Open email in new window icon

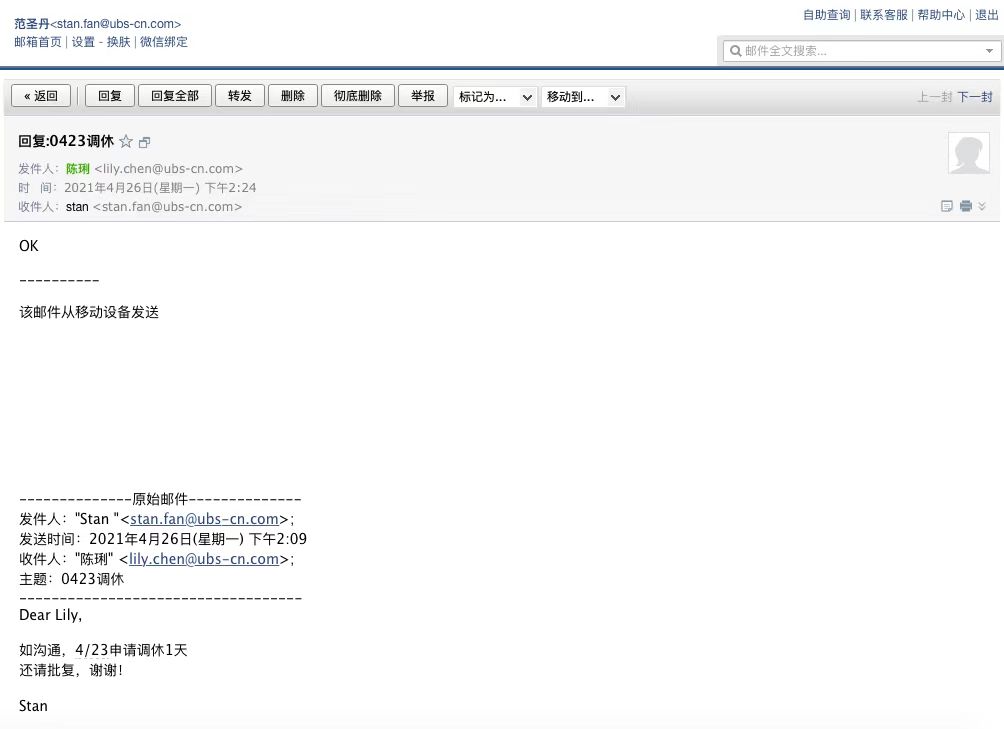tap(144, 143)
